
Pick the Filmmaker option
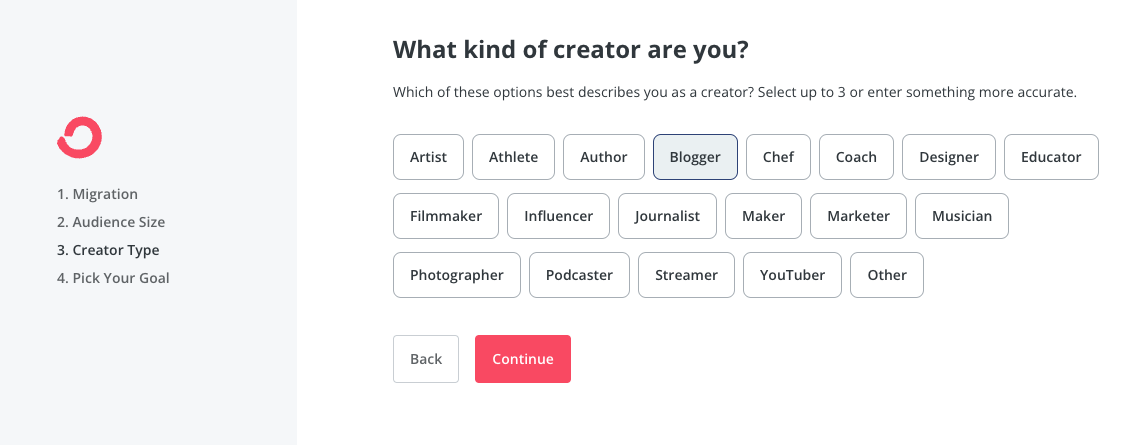pos(446,216)
